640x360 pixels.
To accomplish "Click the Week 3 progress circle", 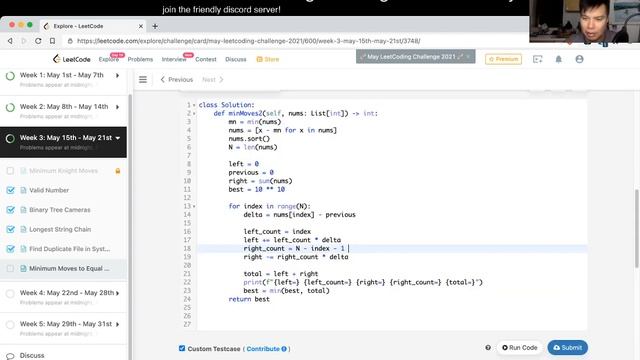I will (11, 139).
